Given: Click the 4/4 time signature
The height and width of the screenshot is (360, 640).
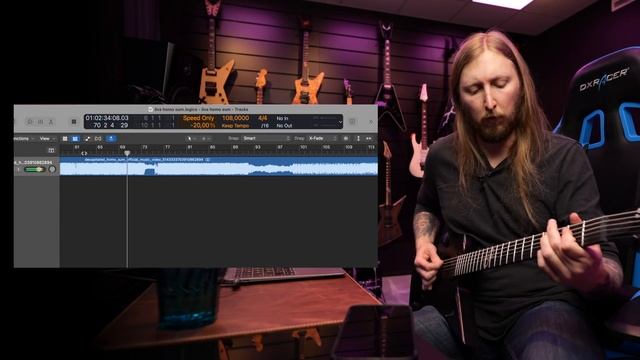Looking at the screenshot, I should pos(262,118).
